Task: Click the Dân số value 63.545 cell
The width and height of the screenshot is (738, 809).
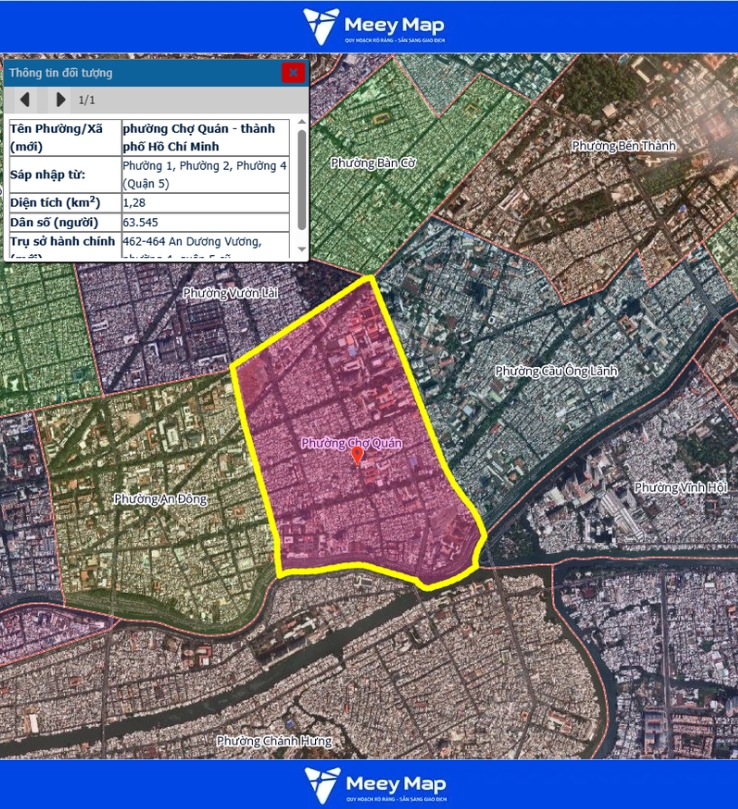Action: [206, 222]
